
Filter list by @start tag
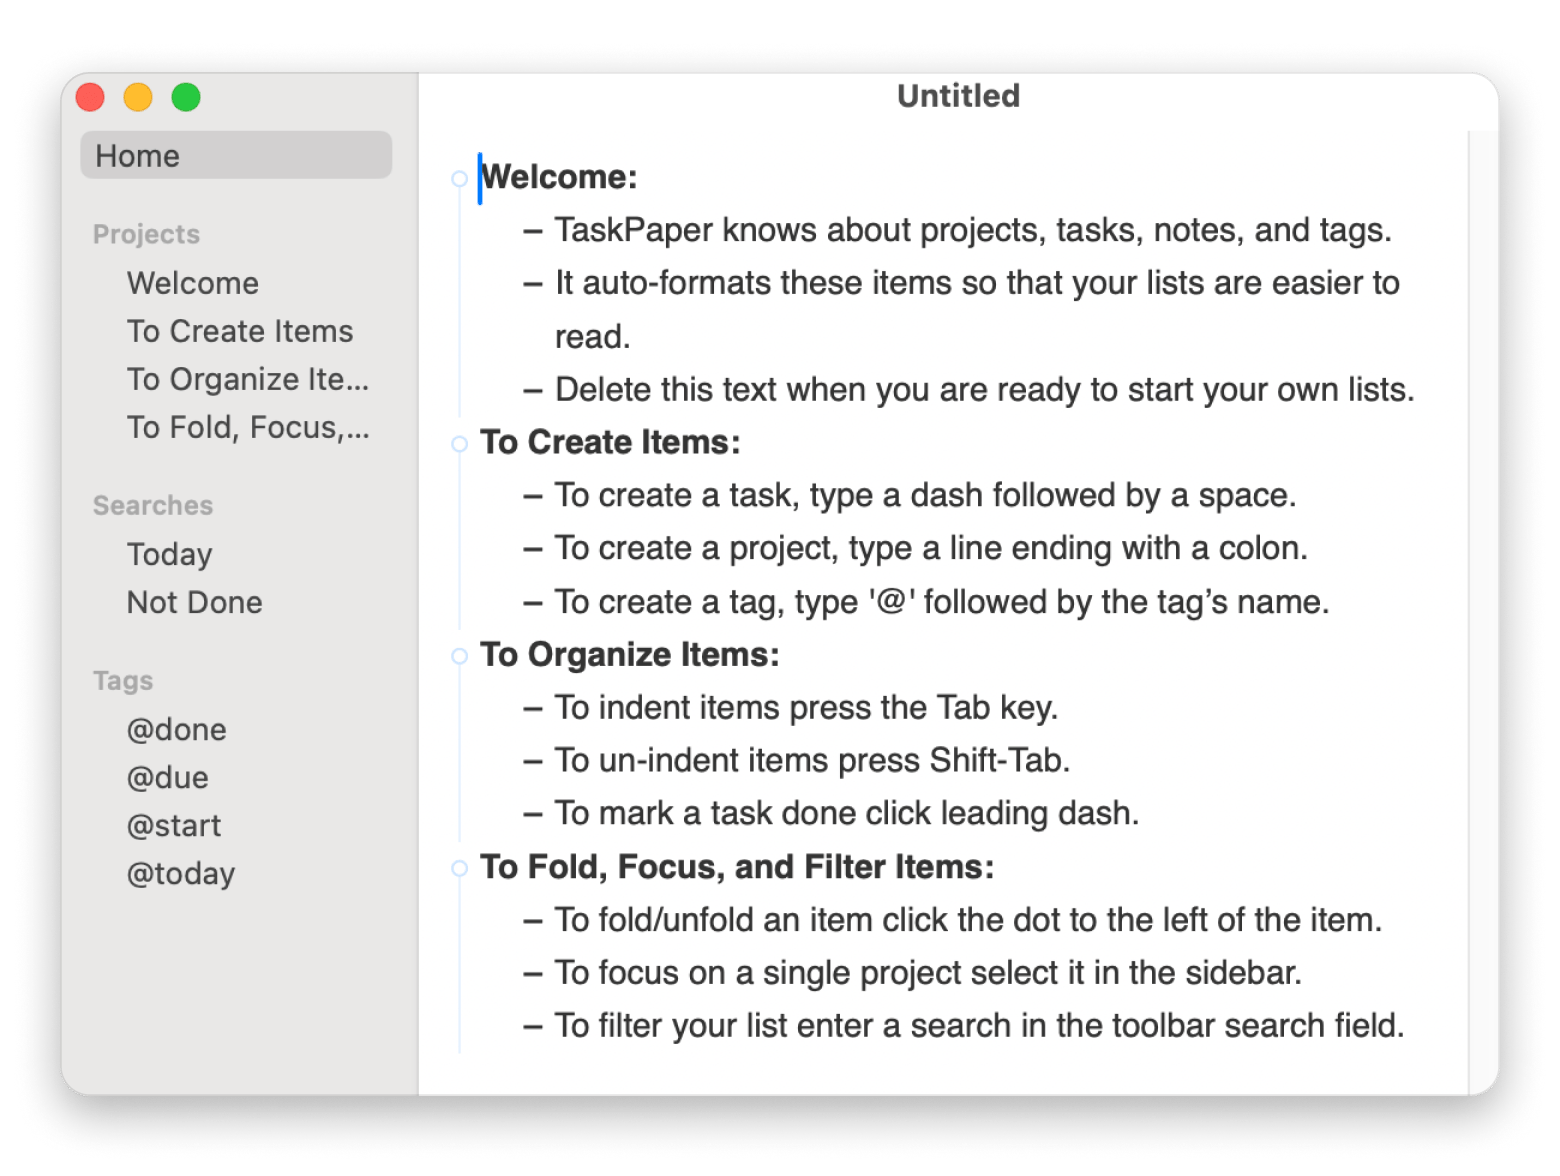click(173, 825)
